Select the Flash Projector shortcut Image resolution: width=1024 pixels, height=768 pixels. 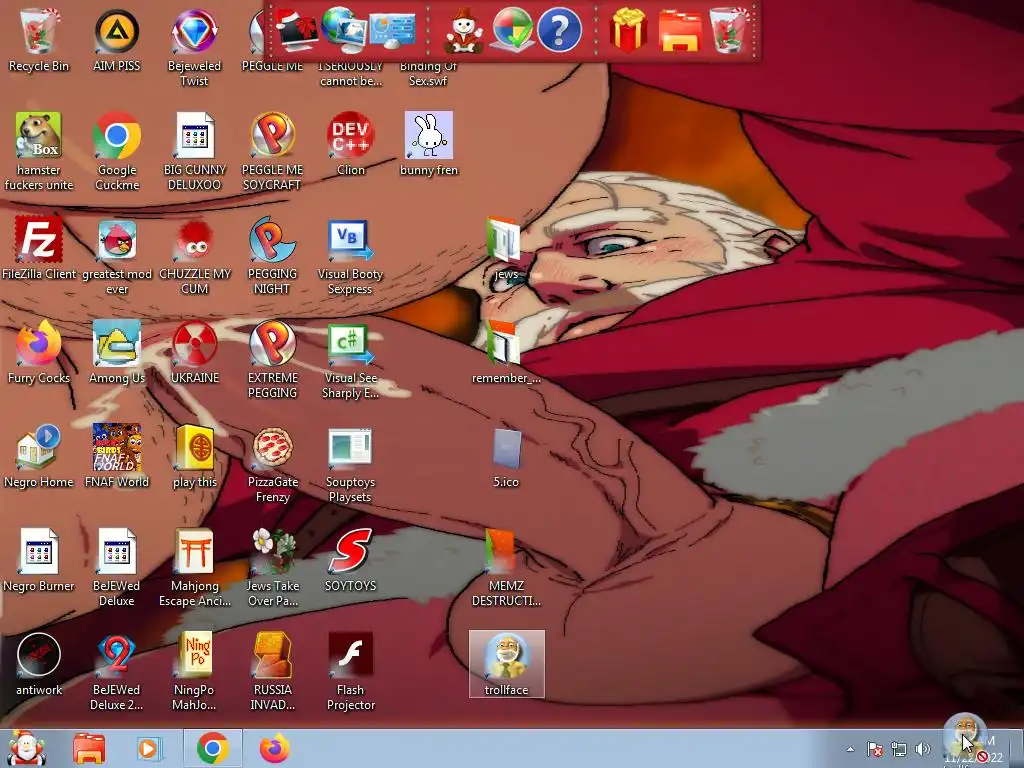[351, 672]
